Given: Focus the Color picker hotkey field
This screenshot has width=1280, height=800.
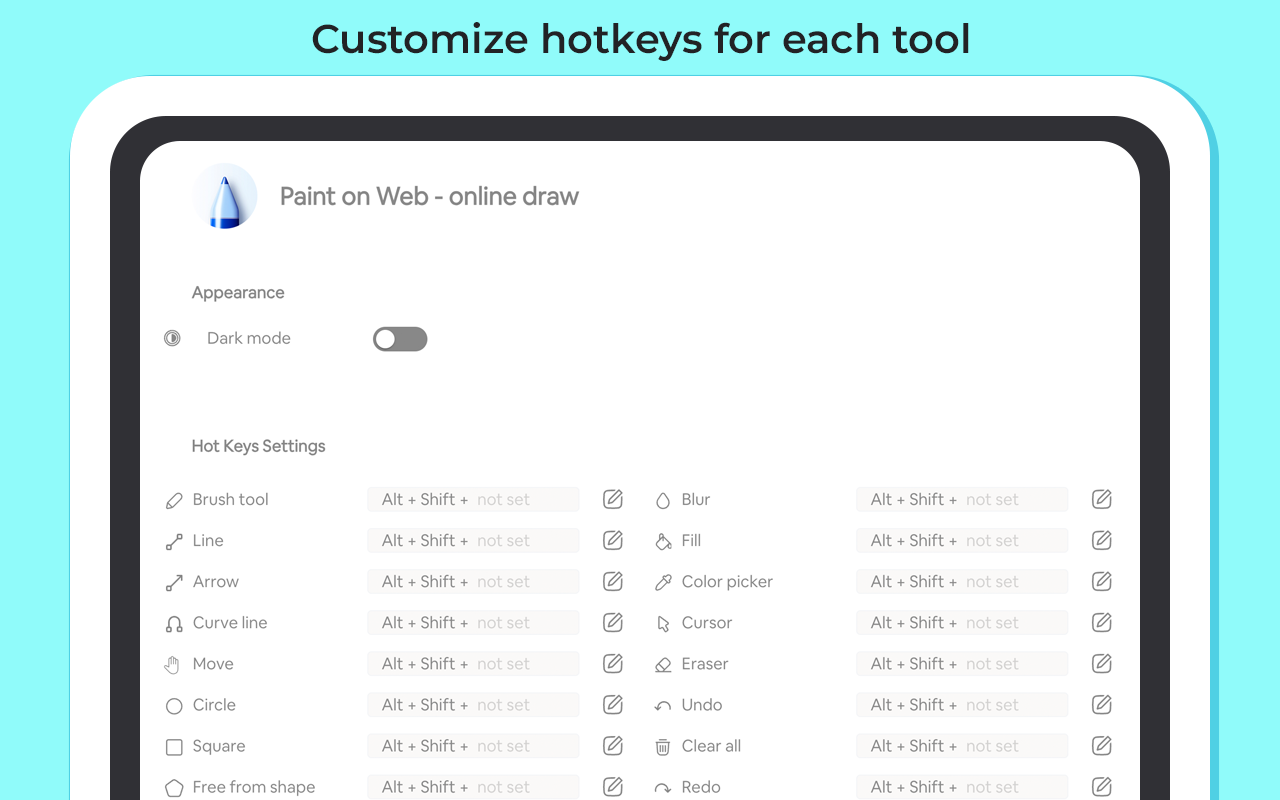Looking at the screenshot, I should point(962,581).
